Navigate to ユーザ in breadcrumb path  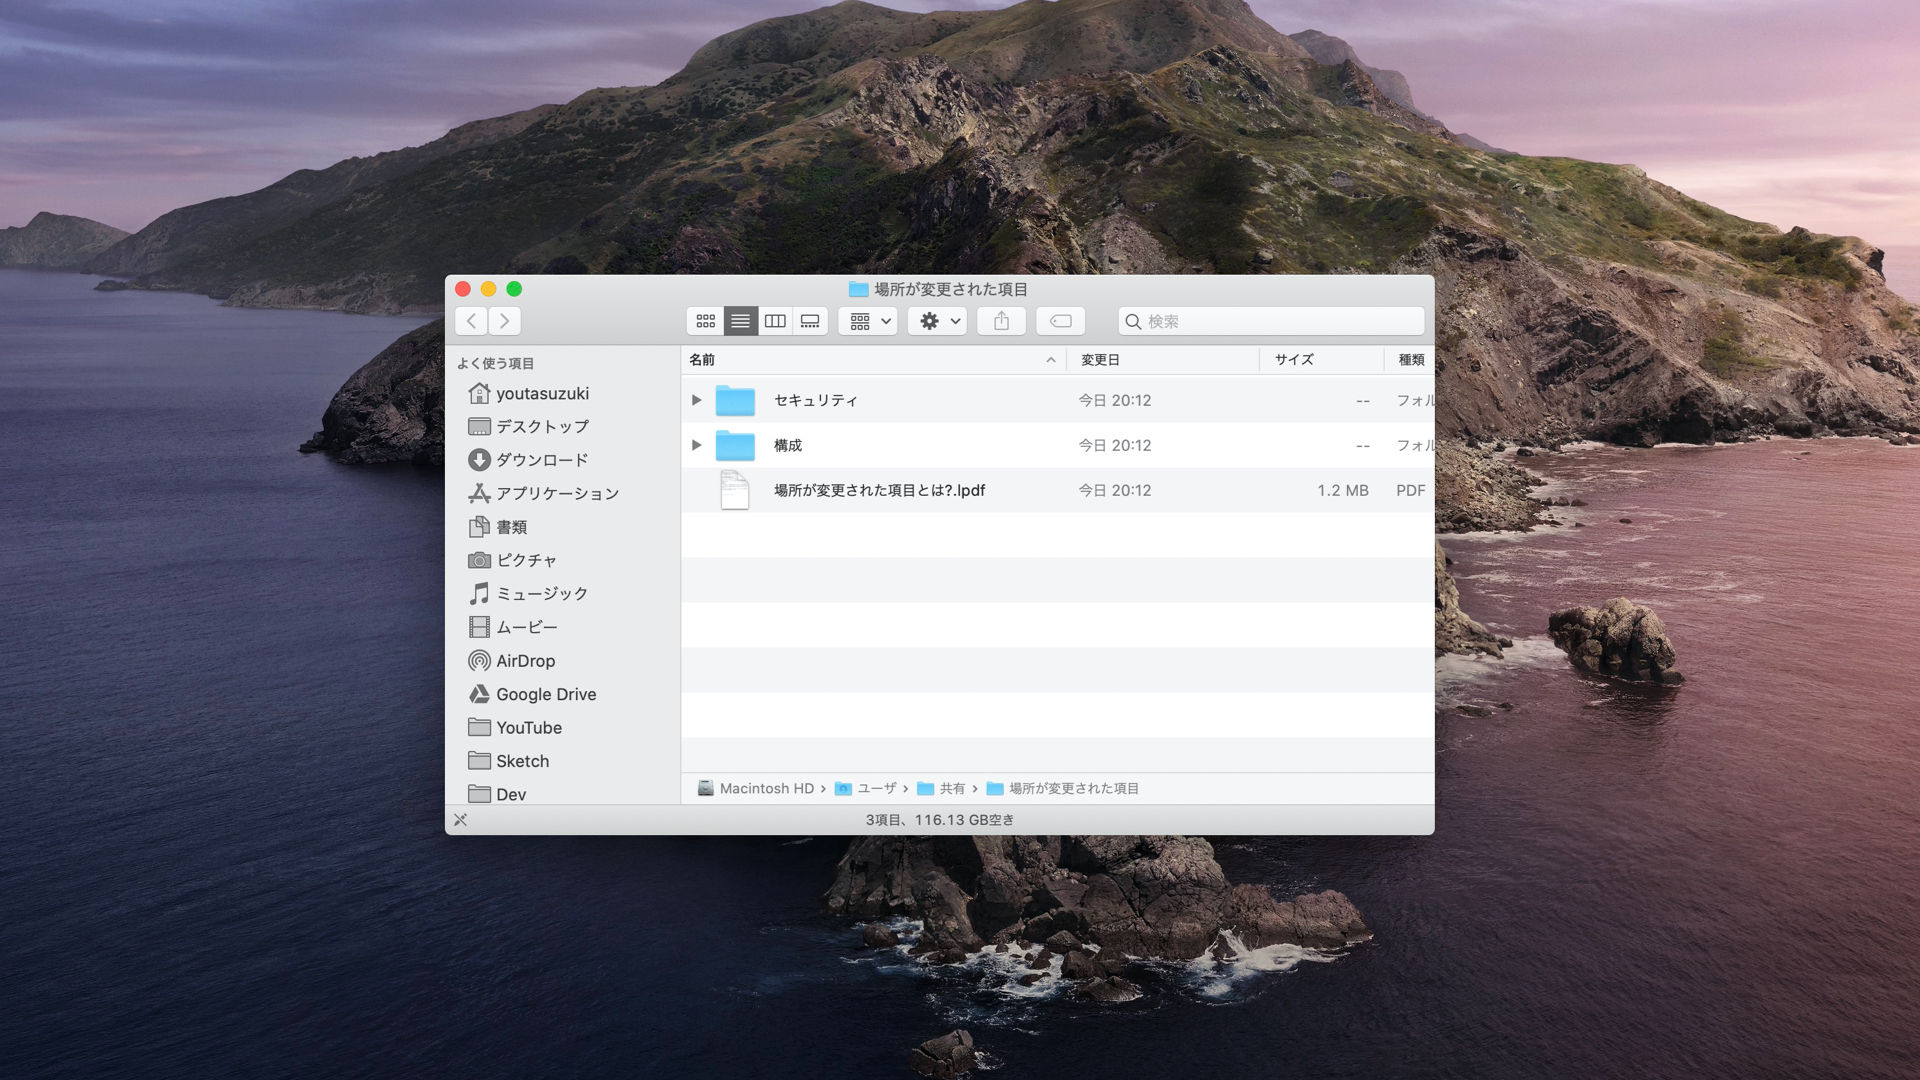pos(876,787)
